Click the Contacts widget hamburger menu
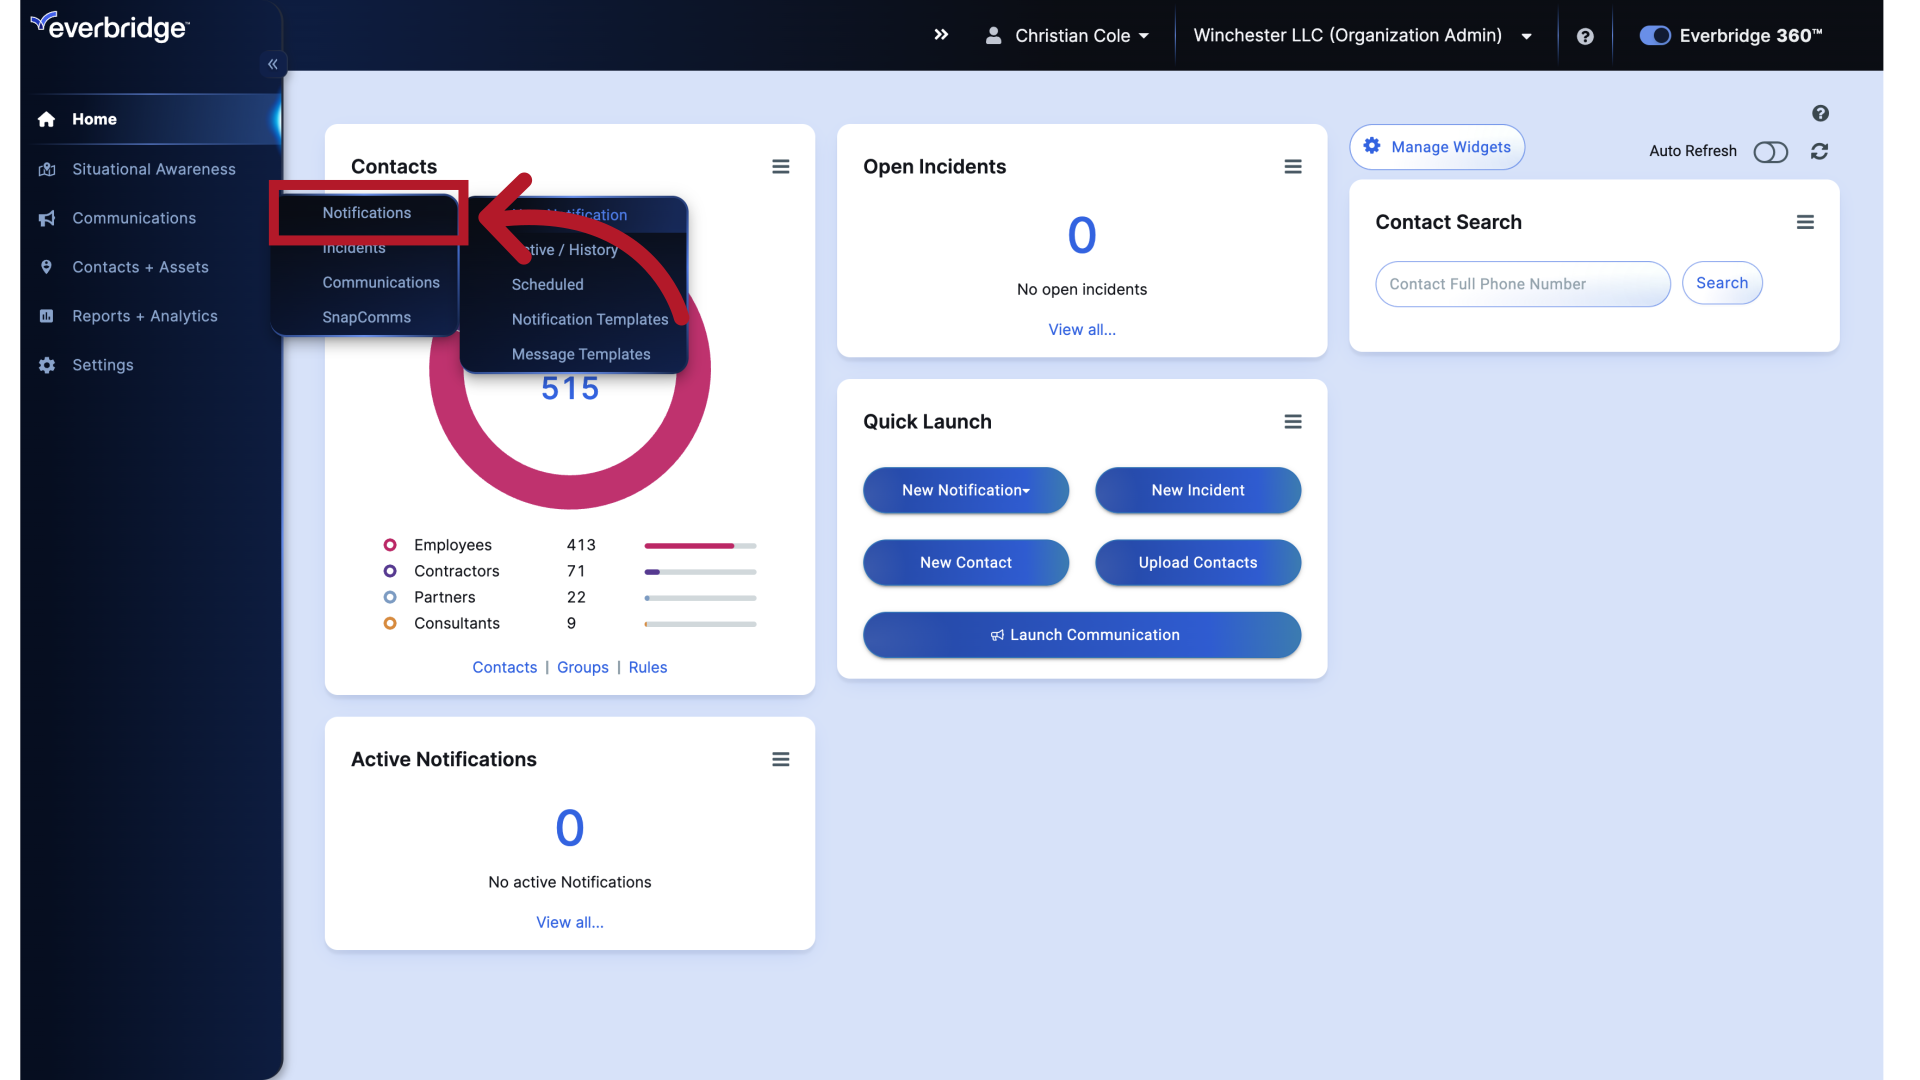 coord(781,166)
